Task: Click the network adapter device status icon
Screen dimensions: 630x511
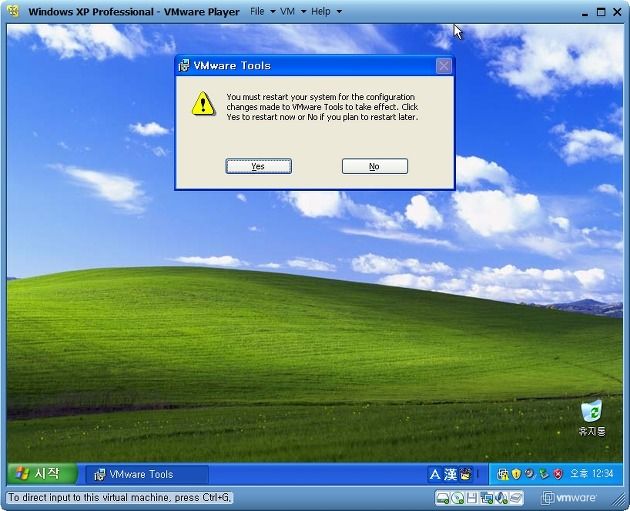Action: pyautogui.click(x=487, y=498)
